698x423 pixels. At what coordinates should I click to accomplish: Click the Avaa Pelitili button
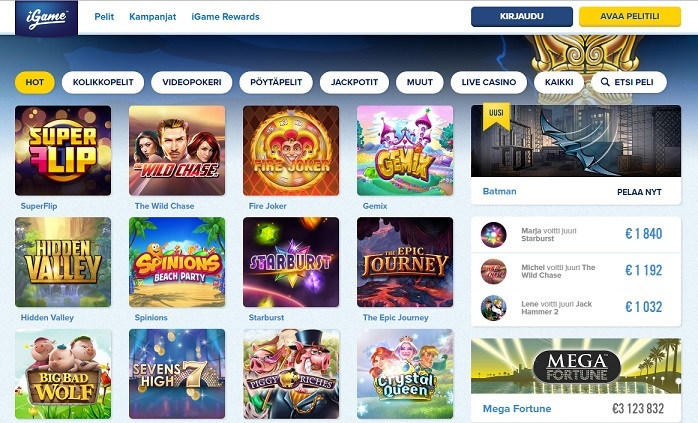(630, 16)
